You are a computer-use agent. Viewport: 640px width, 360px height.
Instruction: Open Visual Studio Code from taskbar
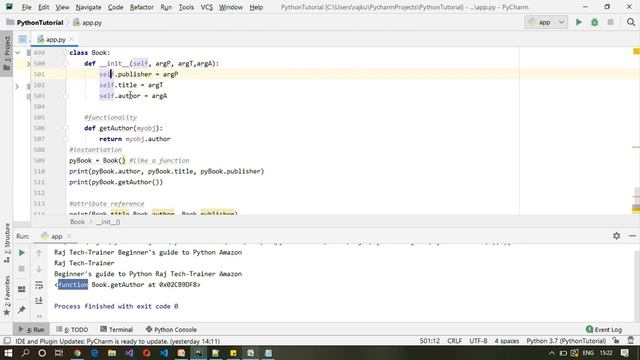click(x=164, y=353)
